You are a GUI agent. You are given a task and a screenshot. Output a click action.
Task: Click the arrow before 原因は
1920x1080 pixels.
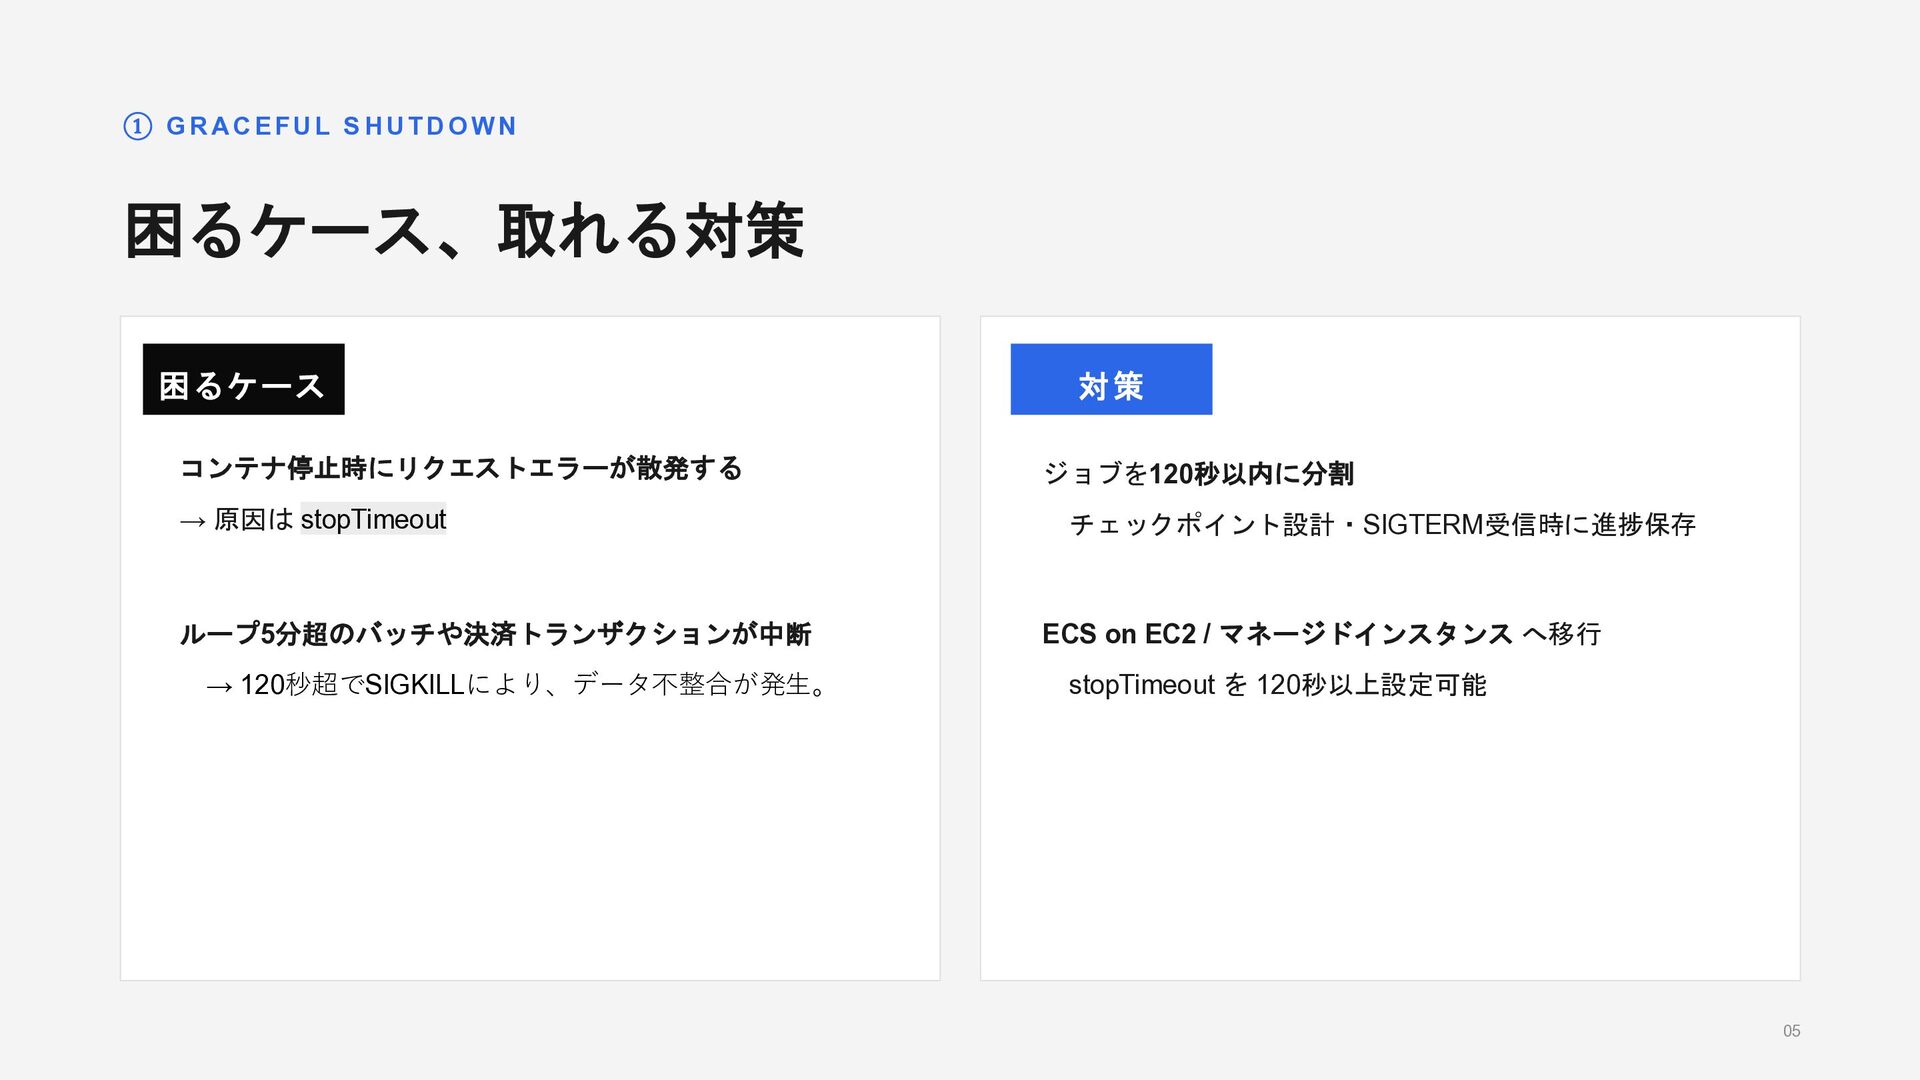coord(193,521)
